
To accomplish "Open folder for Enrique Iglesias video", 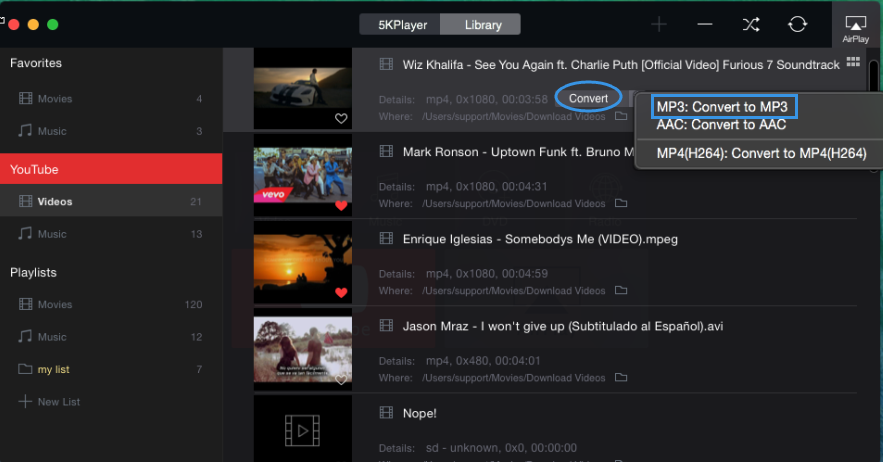I will [x=621, y=290].
